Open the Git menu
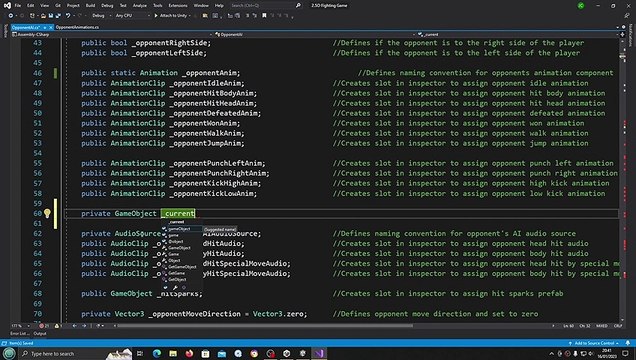 [58, 6]
